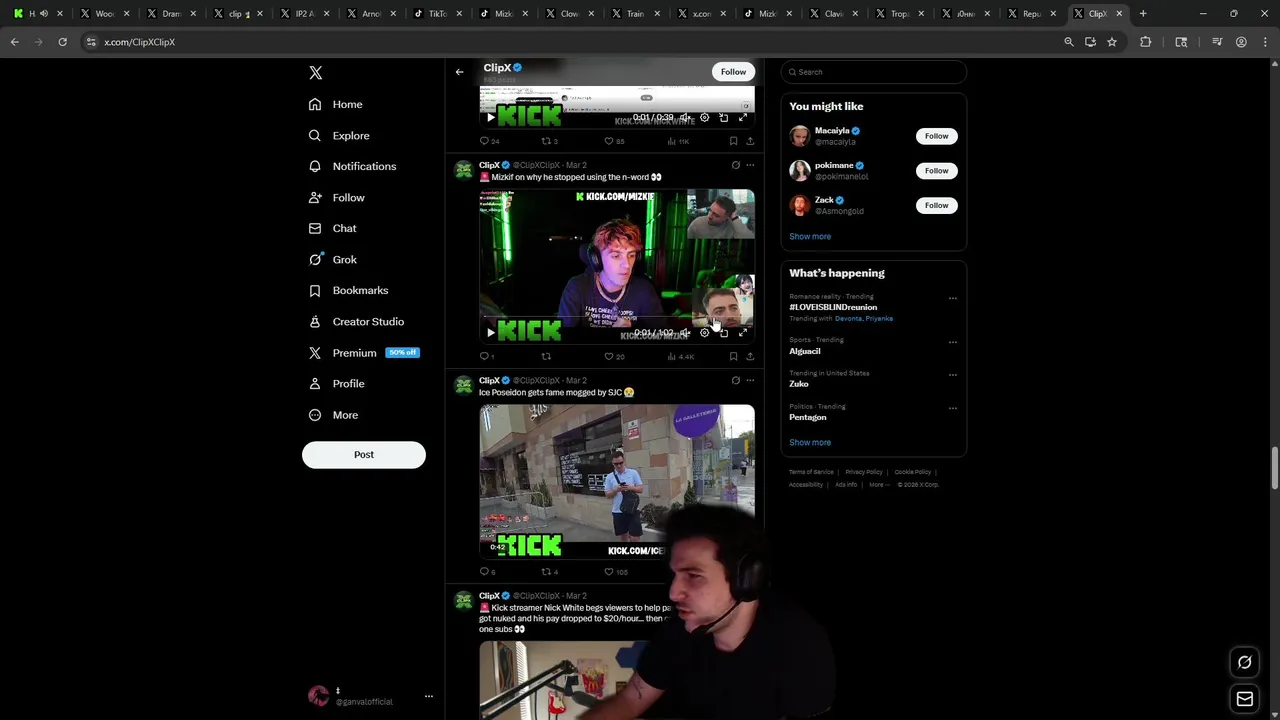Open Creator Studio in the sidebar
Viewport: 1280px width, 720px height.
(357, 321)
